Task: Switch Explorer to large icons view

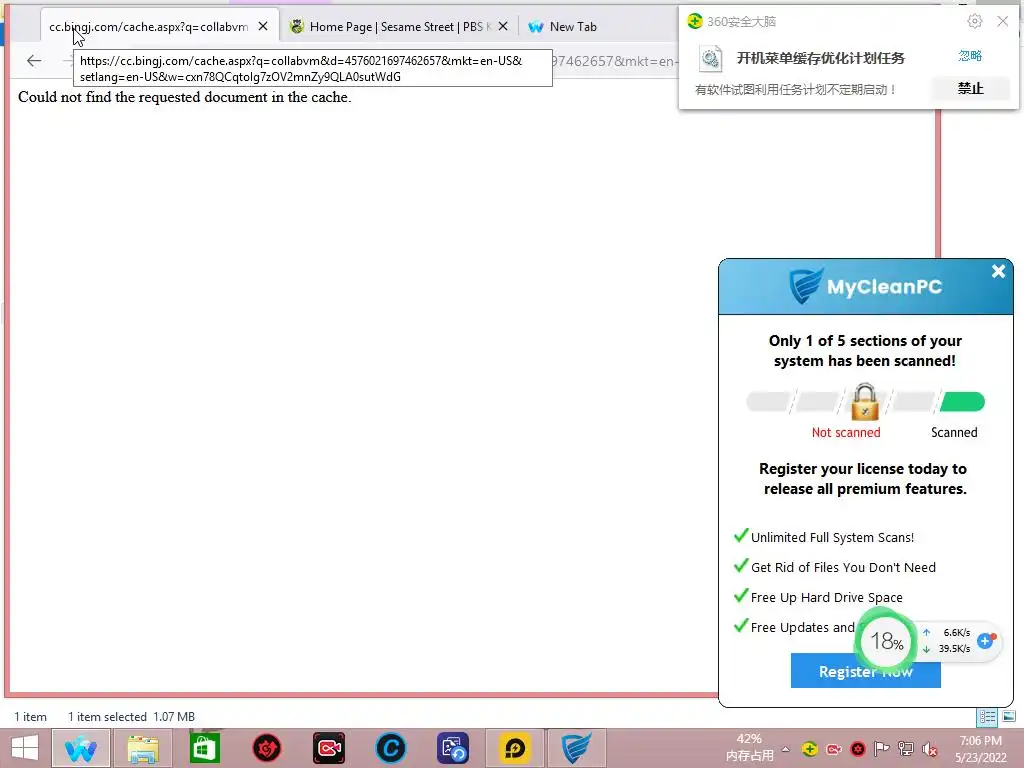Action: [1009, 716]
